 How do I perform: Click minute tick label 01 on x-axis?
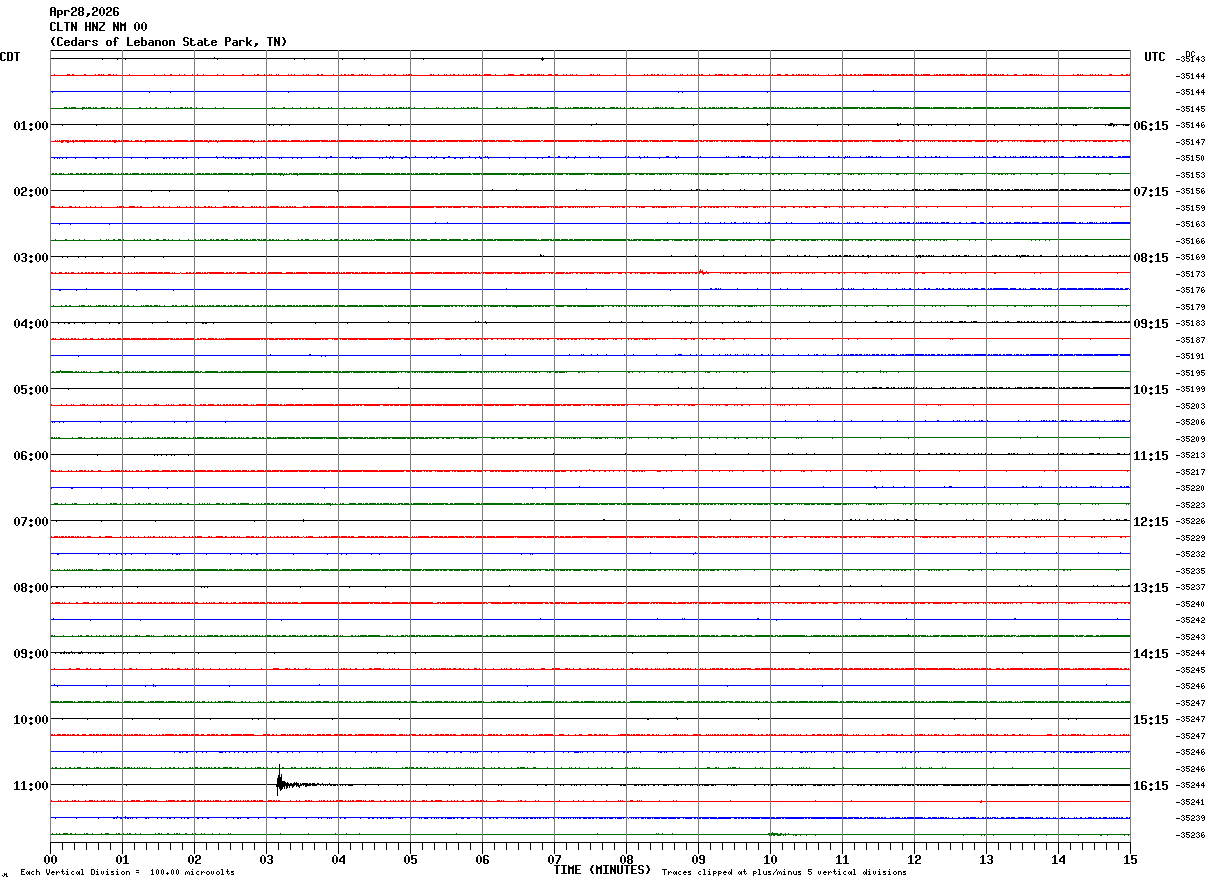pos(122,859)
